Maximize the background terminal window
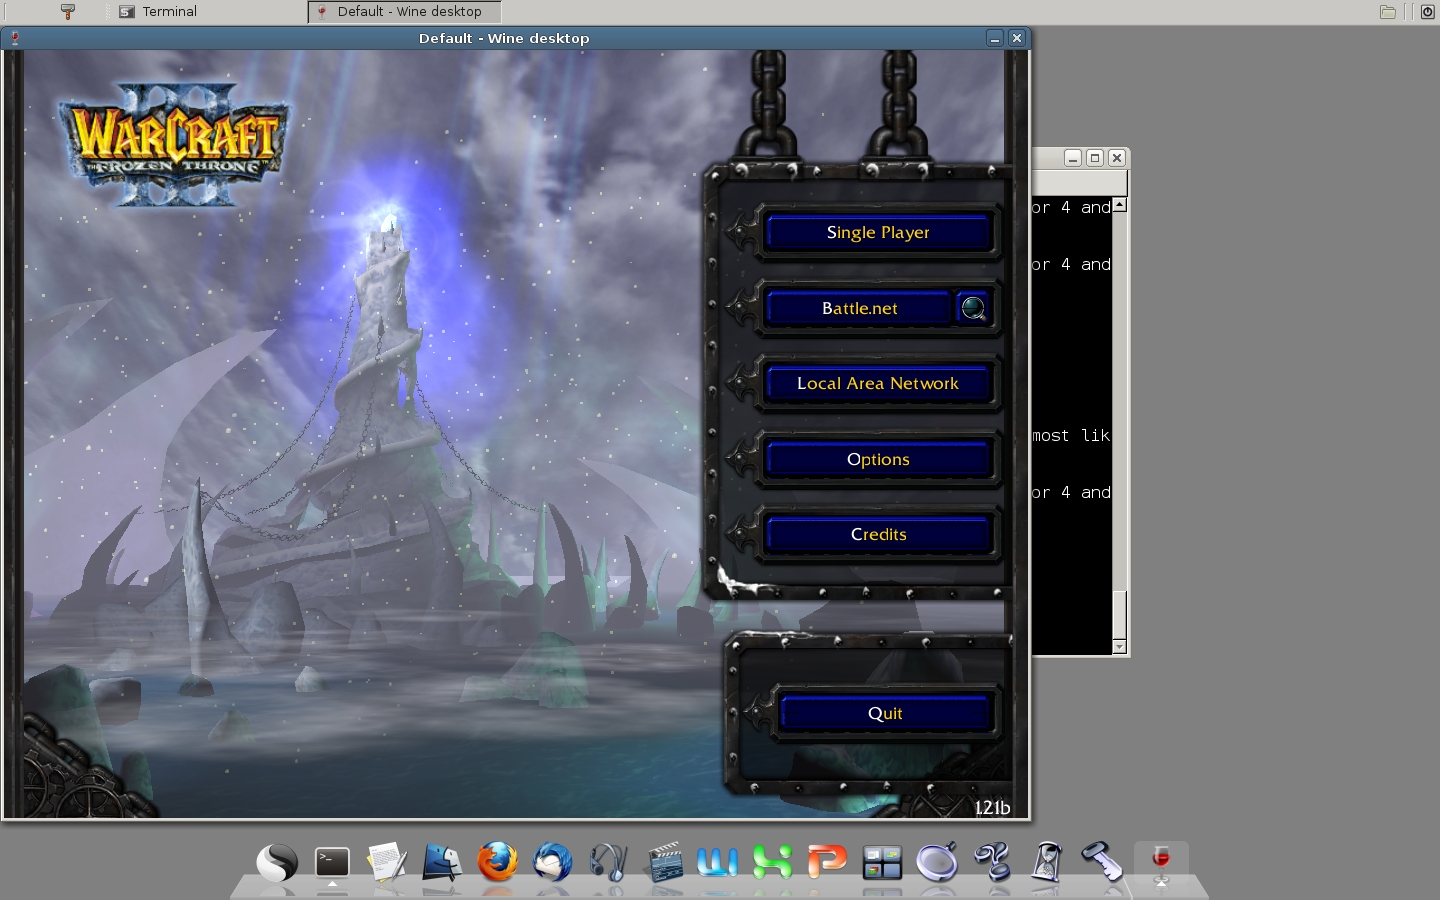 point(1095,158)
